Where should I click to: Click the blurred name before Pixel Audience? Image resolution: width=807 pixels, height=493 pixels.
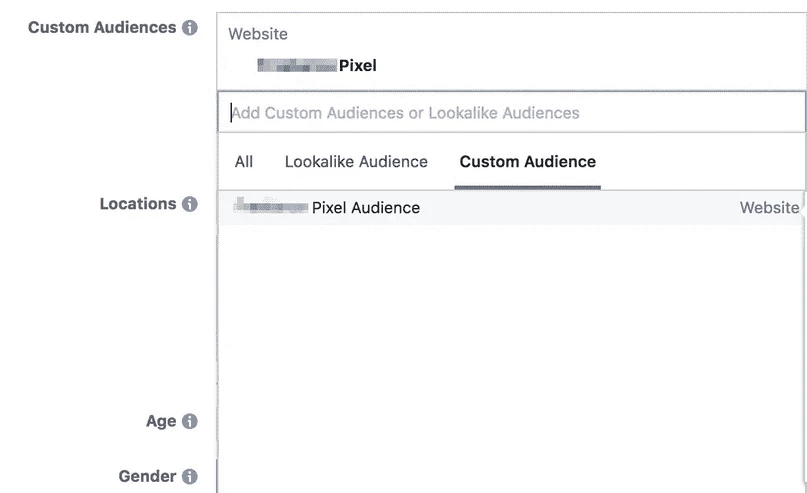(x=271, y=206)
